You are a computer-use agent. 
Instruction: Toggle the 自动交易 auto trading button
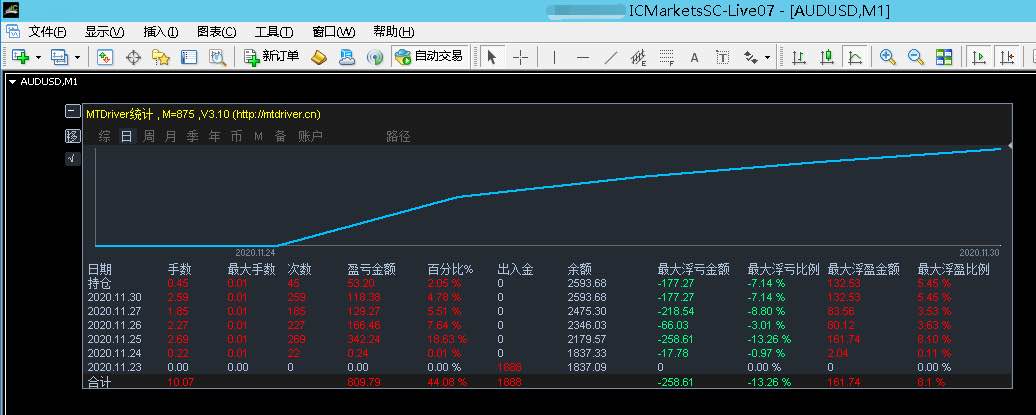[429, 57]
